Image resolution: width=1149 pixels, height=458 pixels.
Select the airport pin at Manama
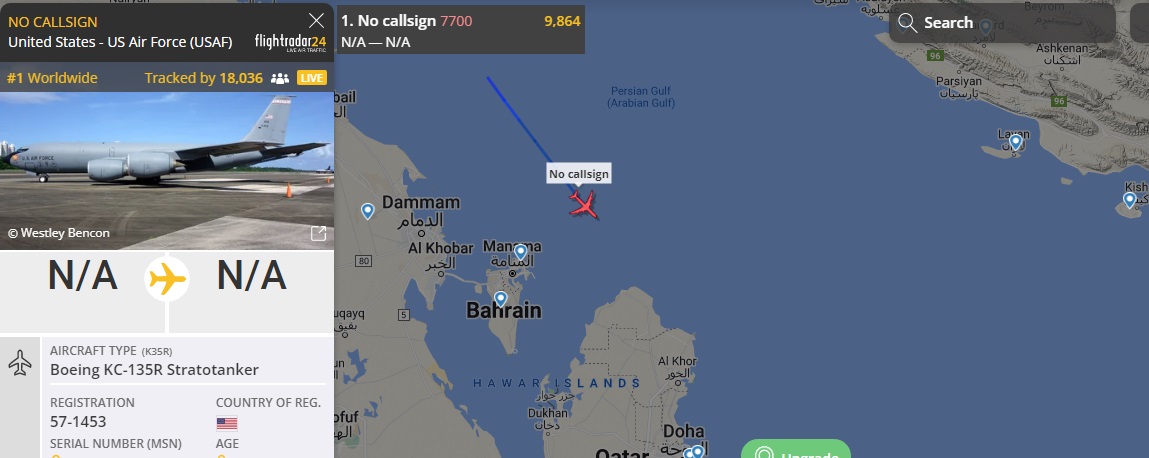(x=520, y=253)
